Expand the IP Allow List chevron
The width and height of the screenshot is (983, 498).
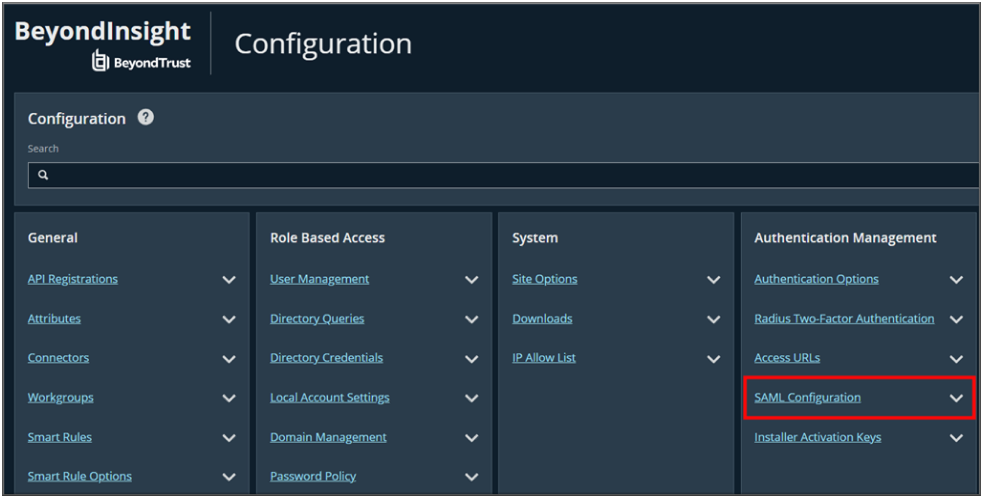pos(713,359)
